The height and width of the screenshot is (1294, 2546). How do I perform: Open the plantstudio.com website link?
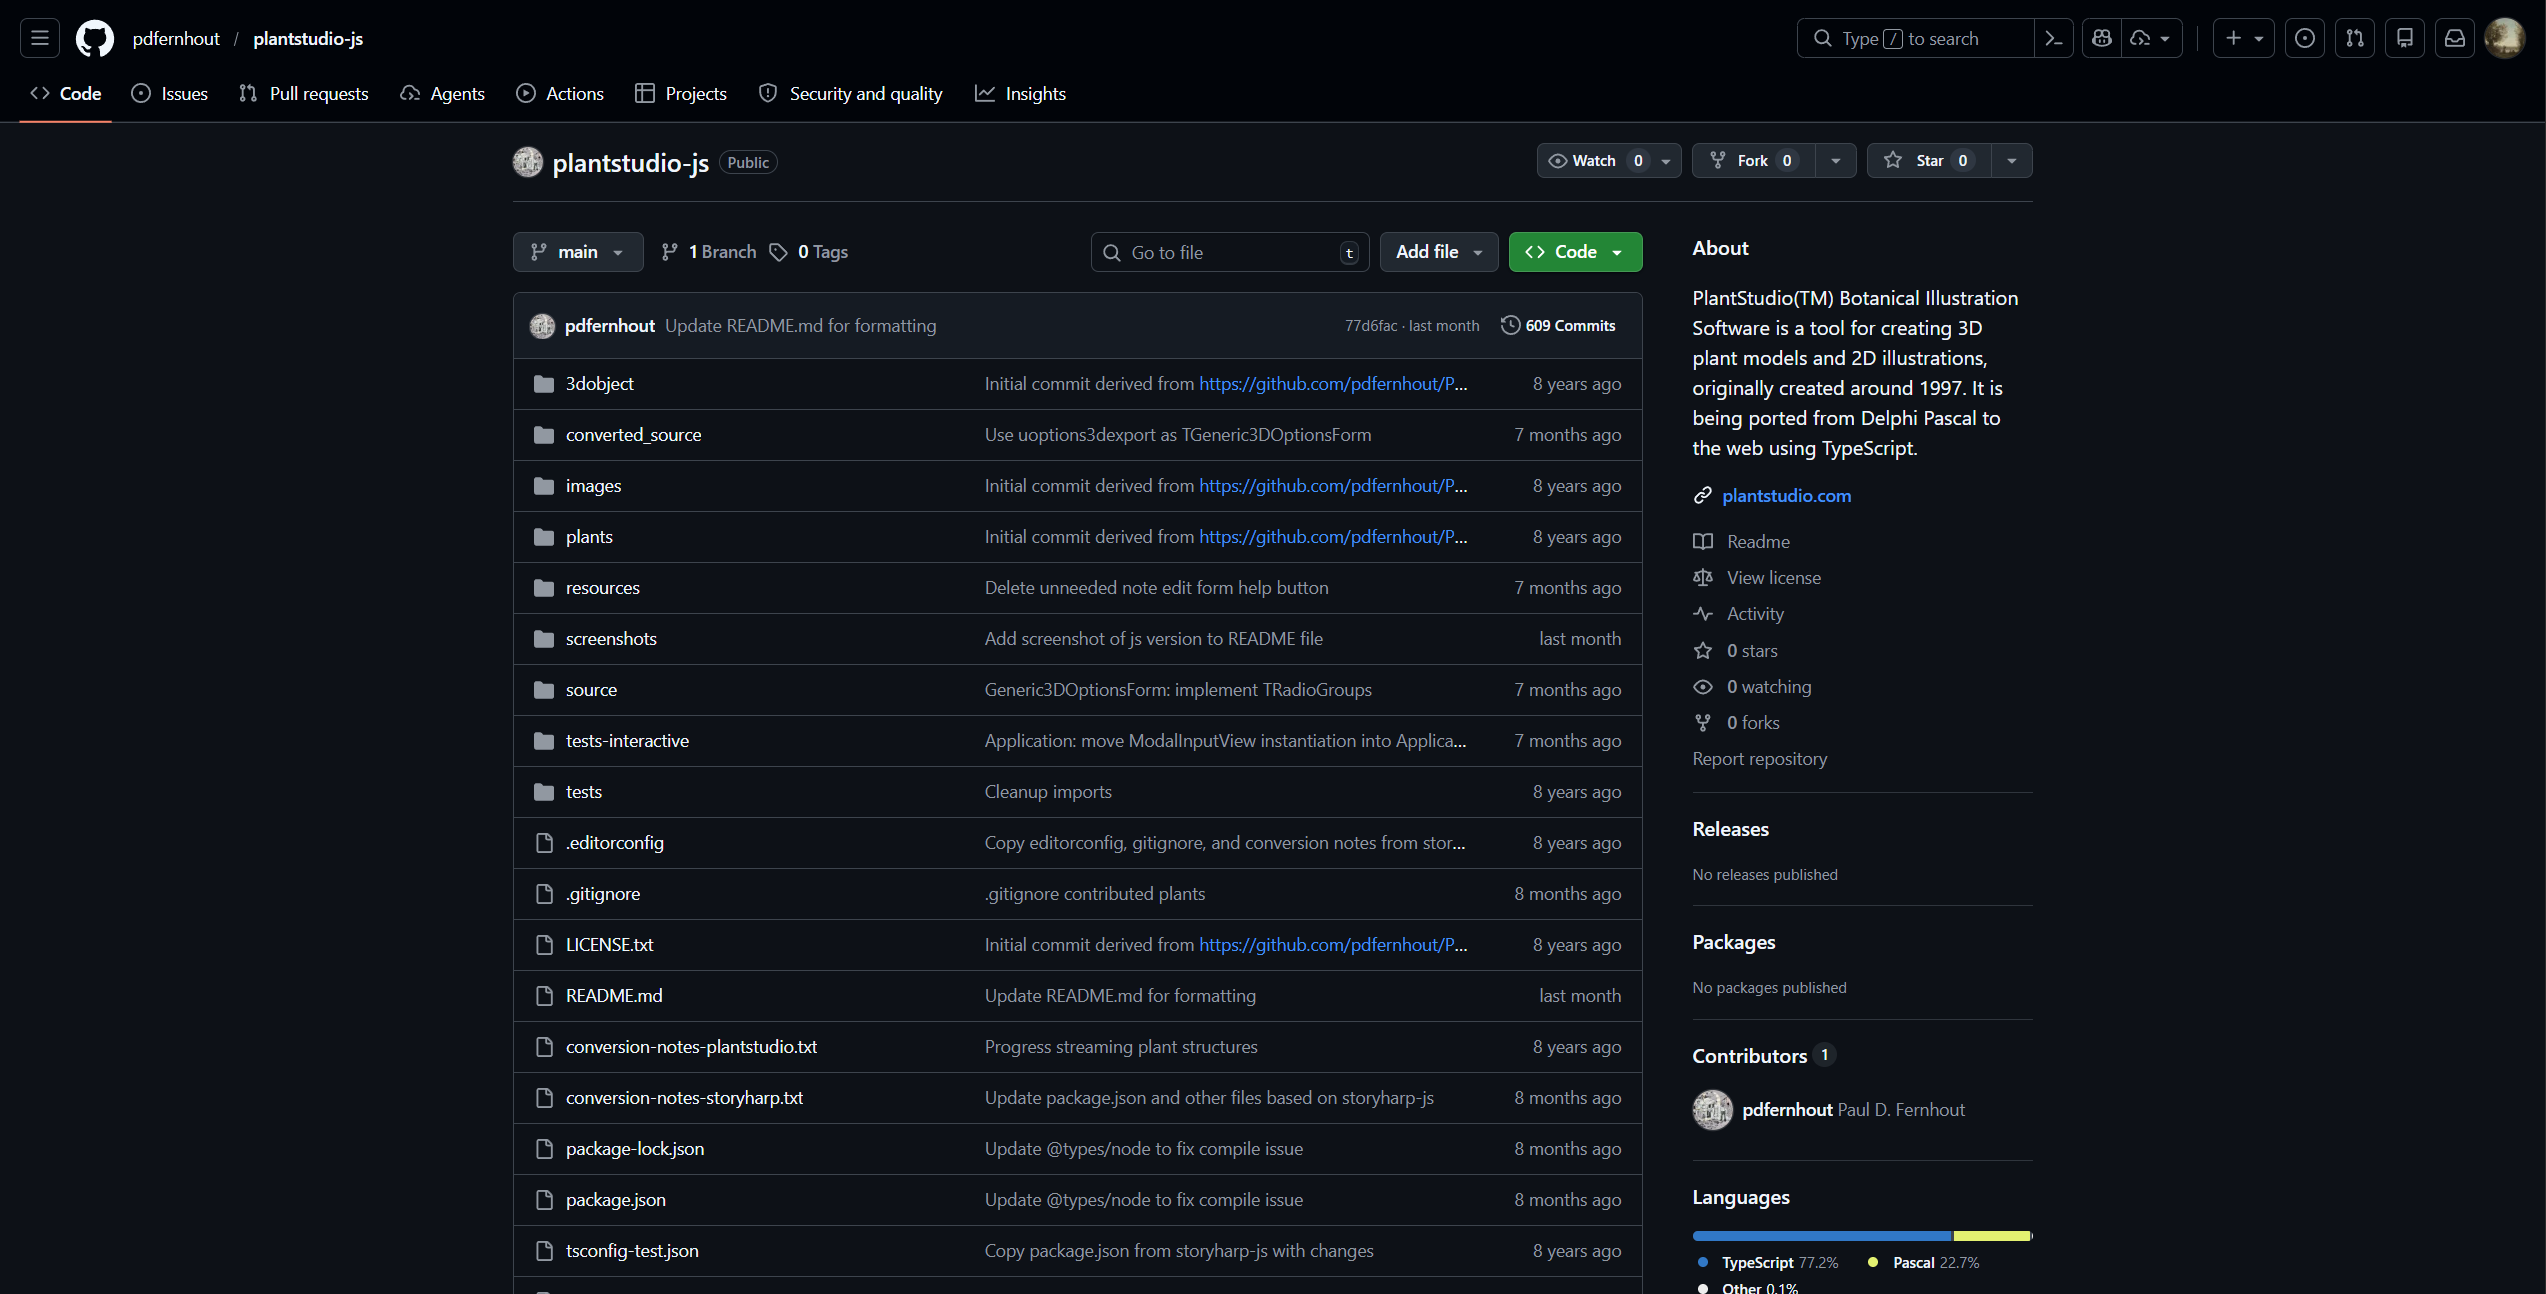click(x=1786, y=495)
